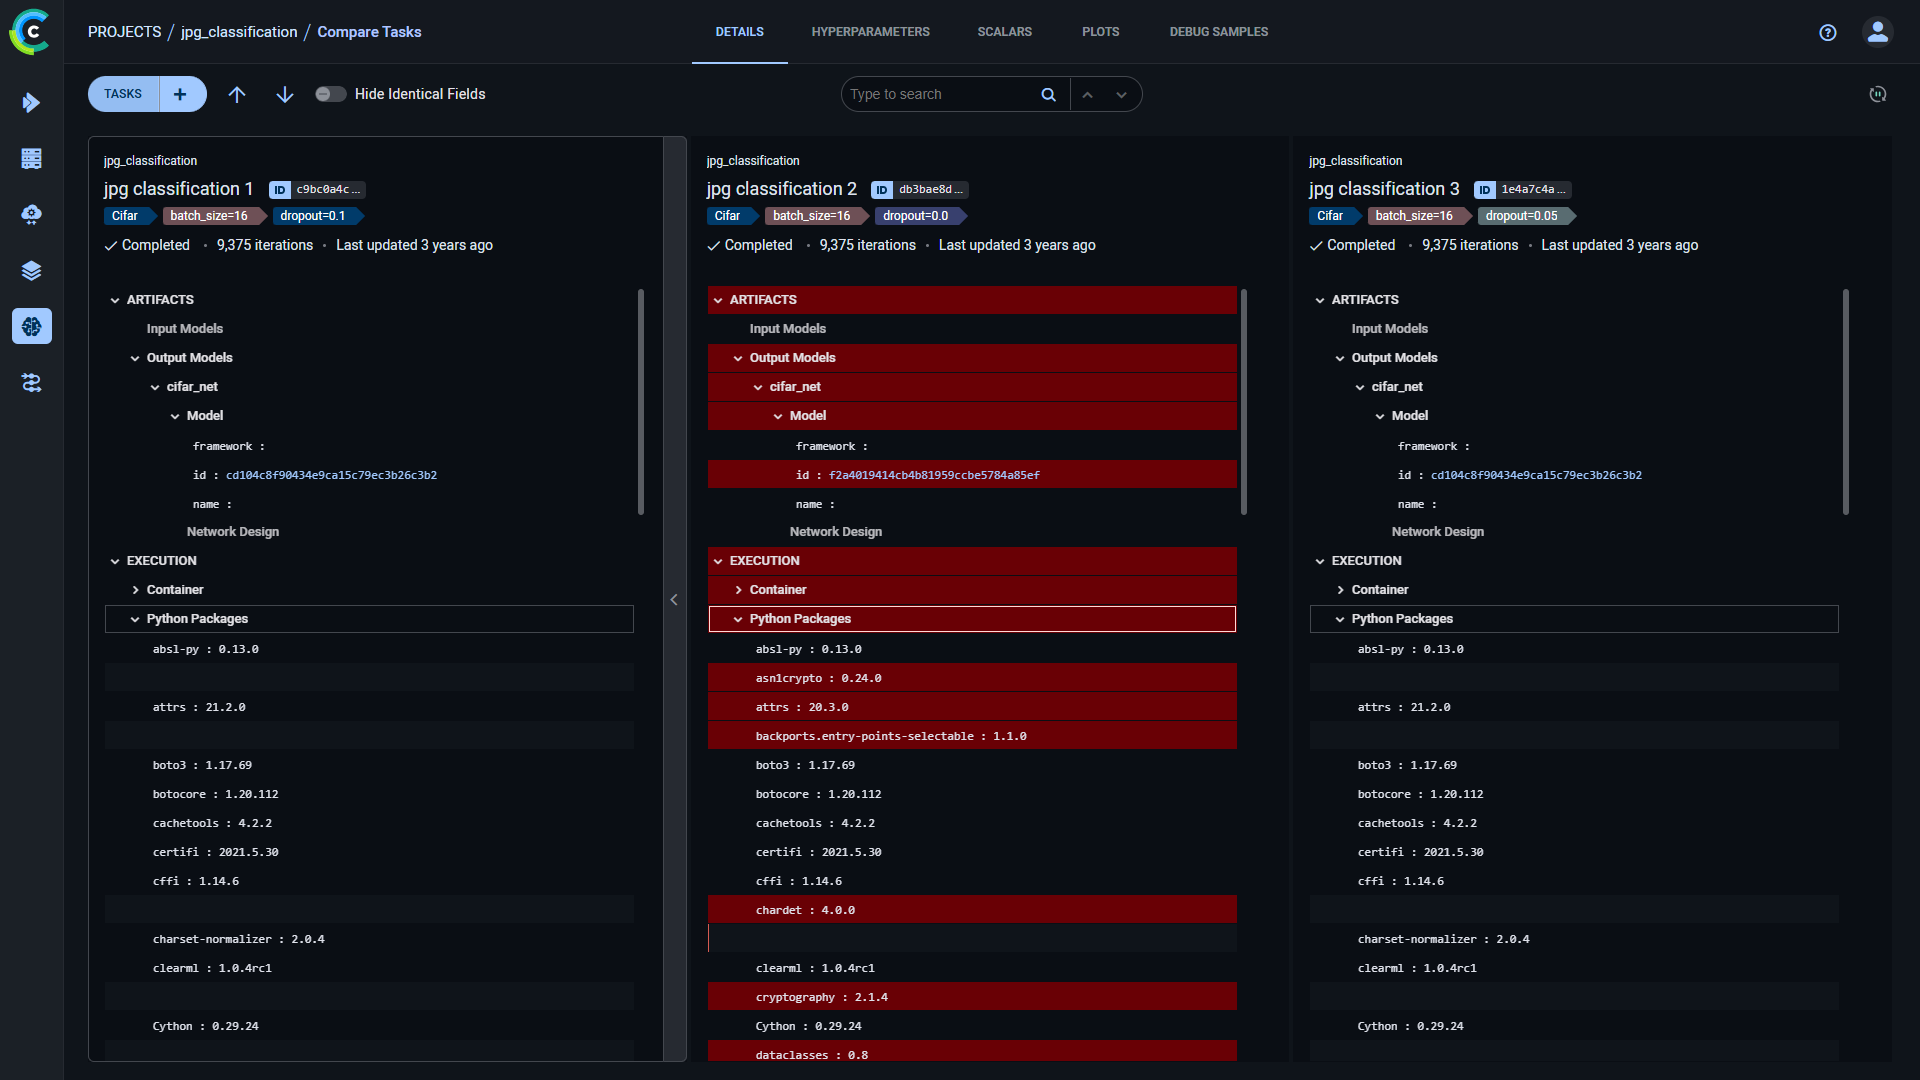
Task: Click the download arrow icon button
Action: click(284, 94)
